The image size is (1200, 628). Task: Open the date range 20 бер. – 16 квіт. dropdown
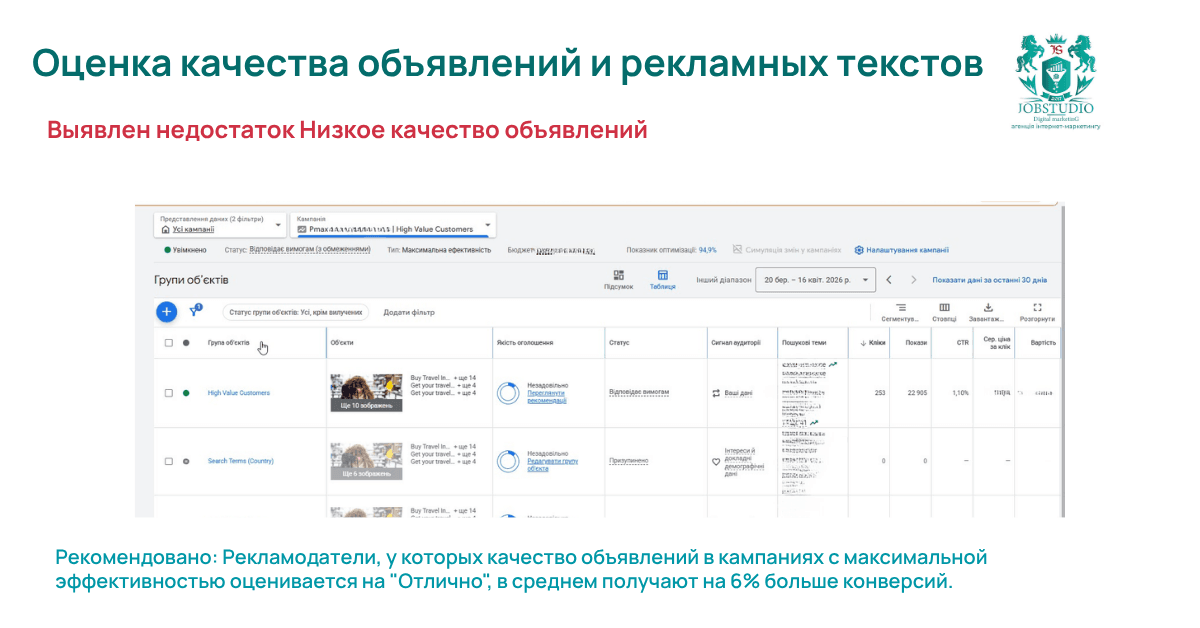click(x=815, y=280)
